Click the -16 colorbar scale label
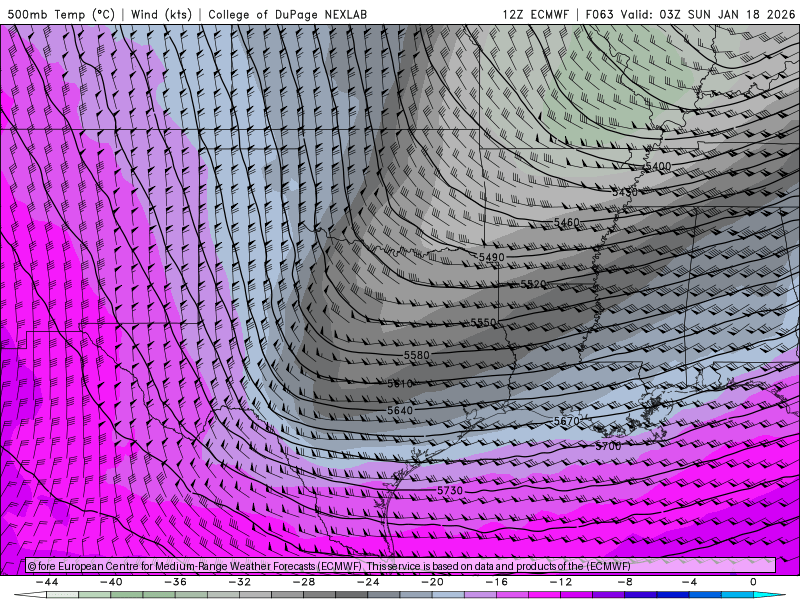Image resolution: width=800 pixels, height=600 pixels. click(x=497, y=582)
